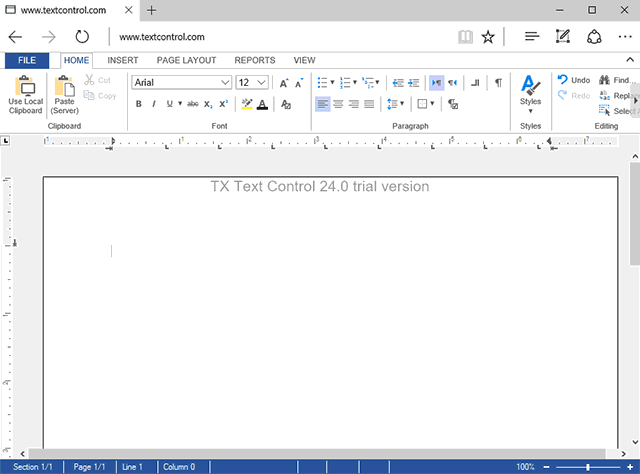
Task: Open the Arial font family combo box
Action: click(182, 82)
